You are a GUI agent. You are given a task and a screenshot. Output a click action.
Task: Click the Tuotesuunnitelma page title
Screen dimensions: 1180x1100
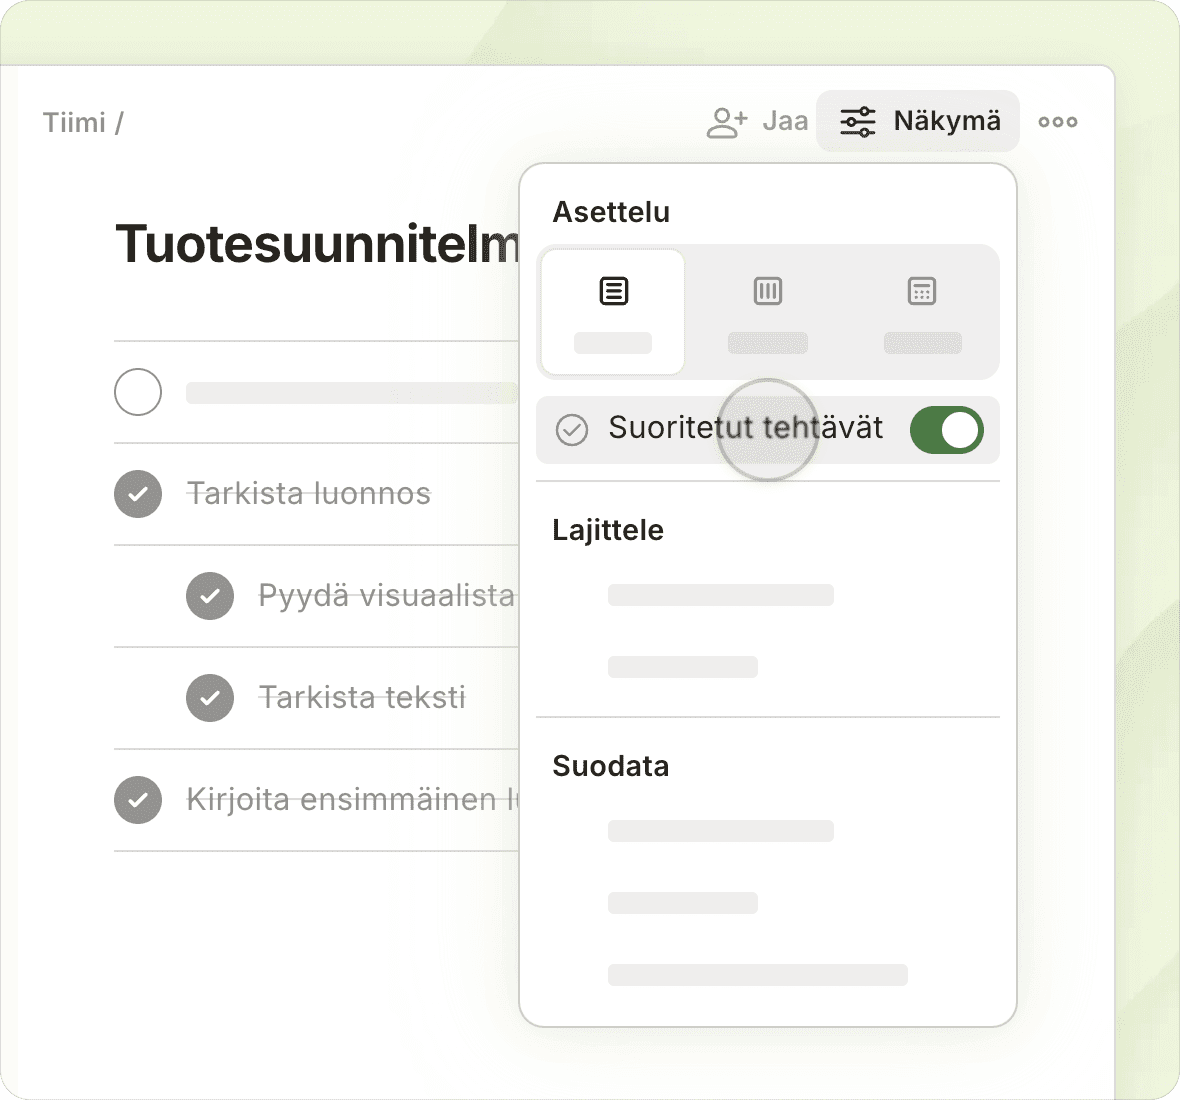pos(317,244)
